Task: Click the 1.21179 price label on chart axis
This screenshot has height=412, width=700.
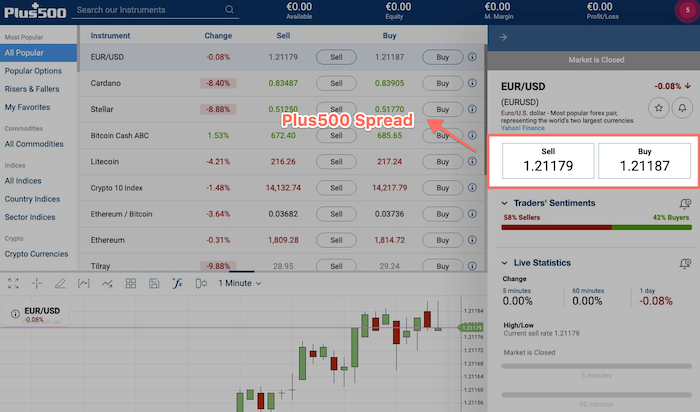Action: (x=471, y=328)
